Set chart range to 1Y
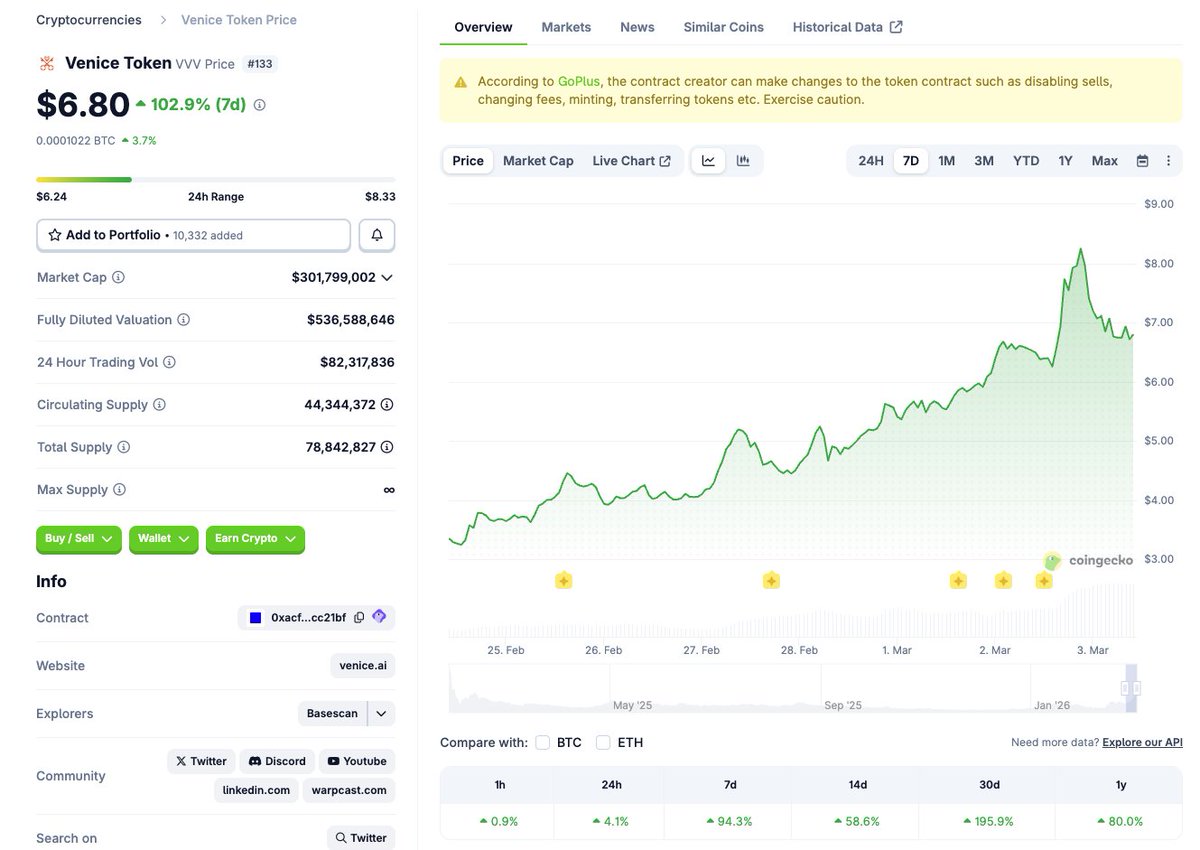1200x850 pixels. tap(1066, 161)
